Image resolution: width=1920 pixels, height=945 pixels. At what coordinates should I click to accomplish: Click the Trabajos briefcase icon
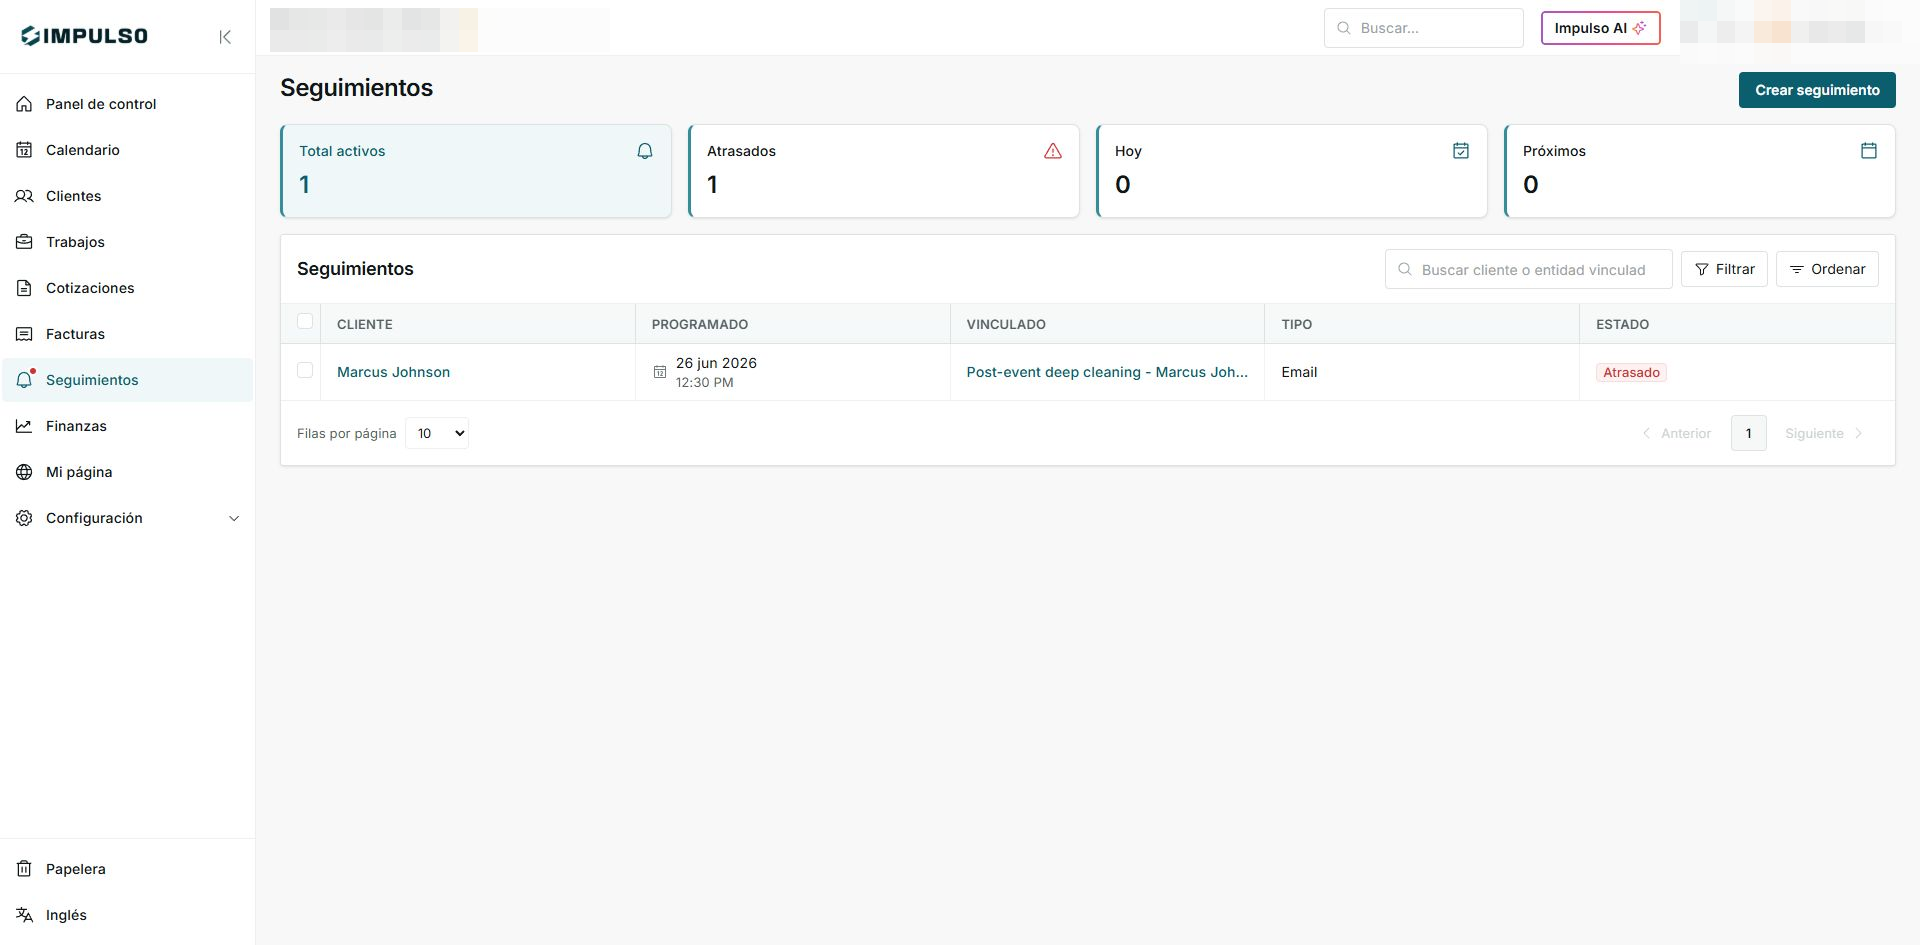pyautogui.click(x=24, y=242)
